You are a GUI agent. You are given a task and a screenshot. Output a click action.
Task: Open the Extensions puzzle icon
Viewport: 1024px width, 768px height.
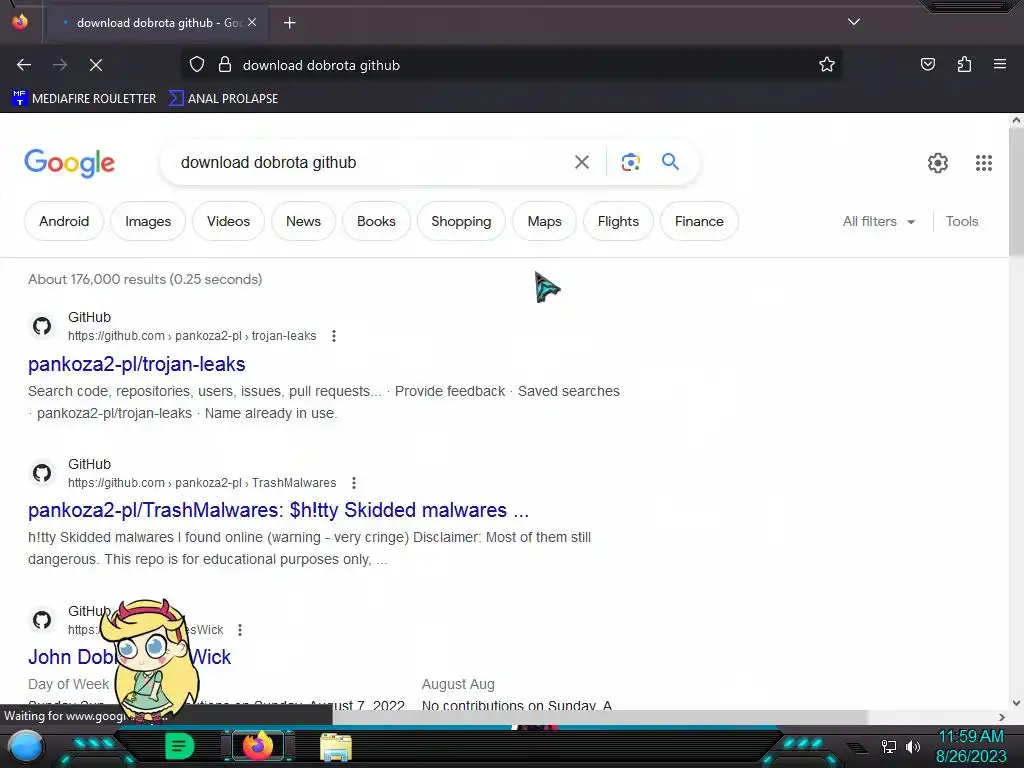pyautogui.click(x=964, y=65)
